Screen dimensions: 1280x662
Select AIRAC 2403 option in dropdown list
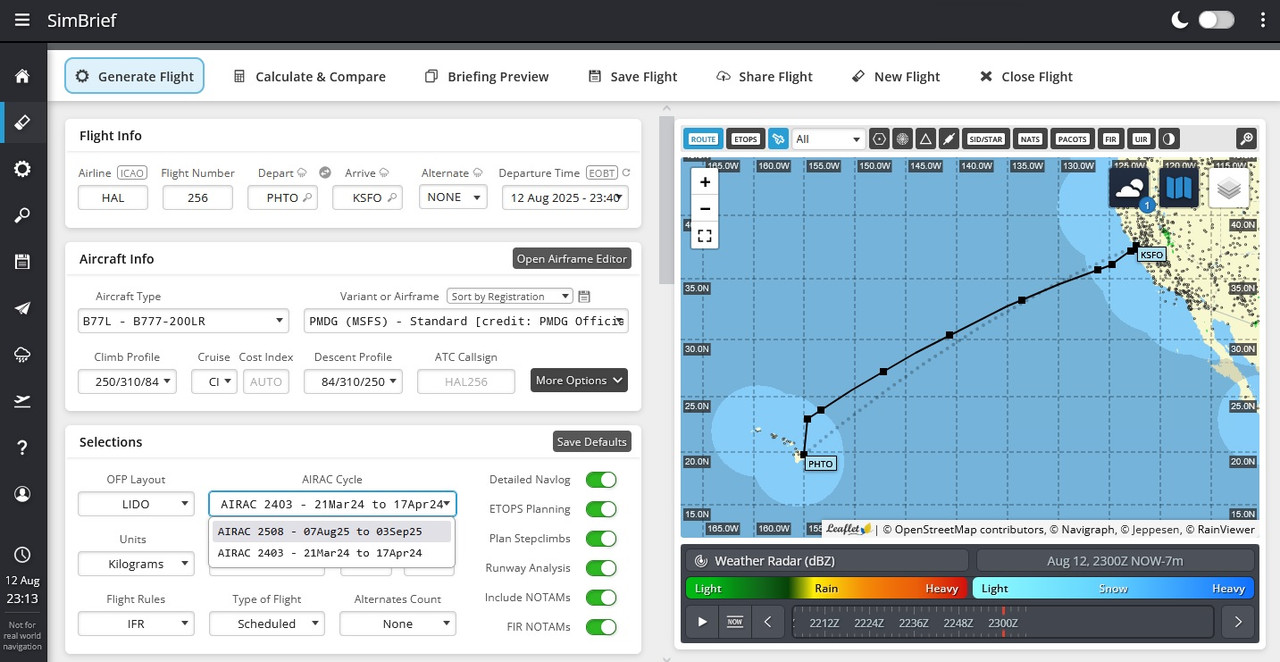tap(332, 553)
